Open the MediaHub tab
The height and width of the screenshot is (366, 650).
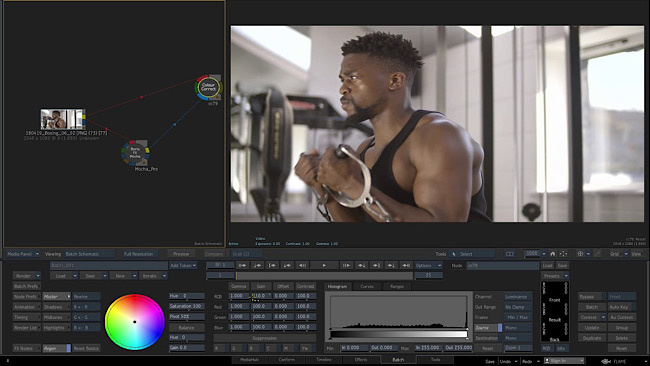[249, 359]
